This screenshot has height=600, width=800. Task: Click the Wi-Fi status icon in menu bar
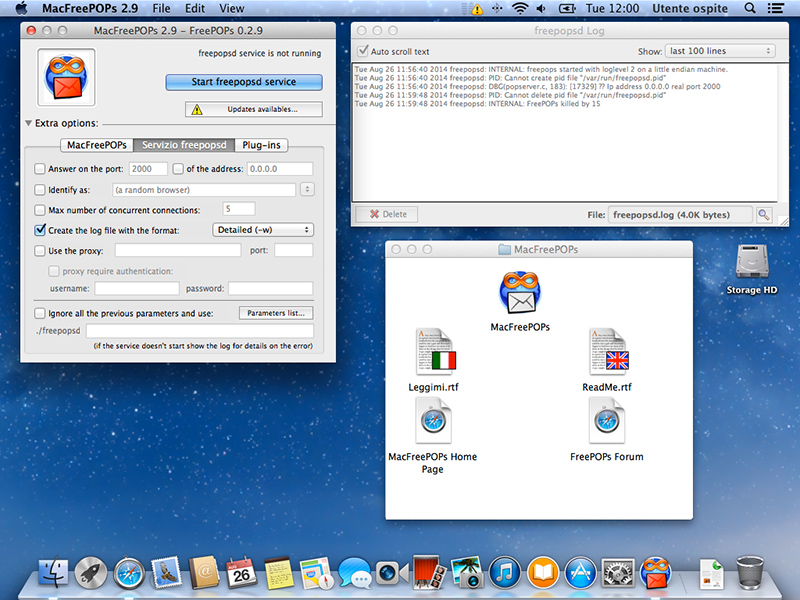click(x=519, y=8)
